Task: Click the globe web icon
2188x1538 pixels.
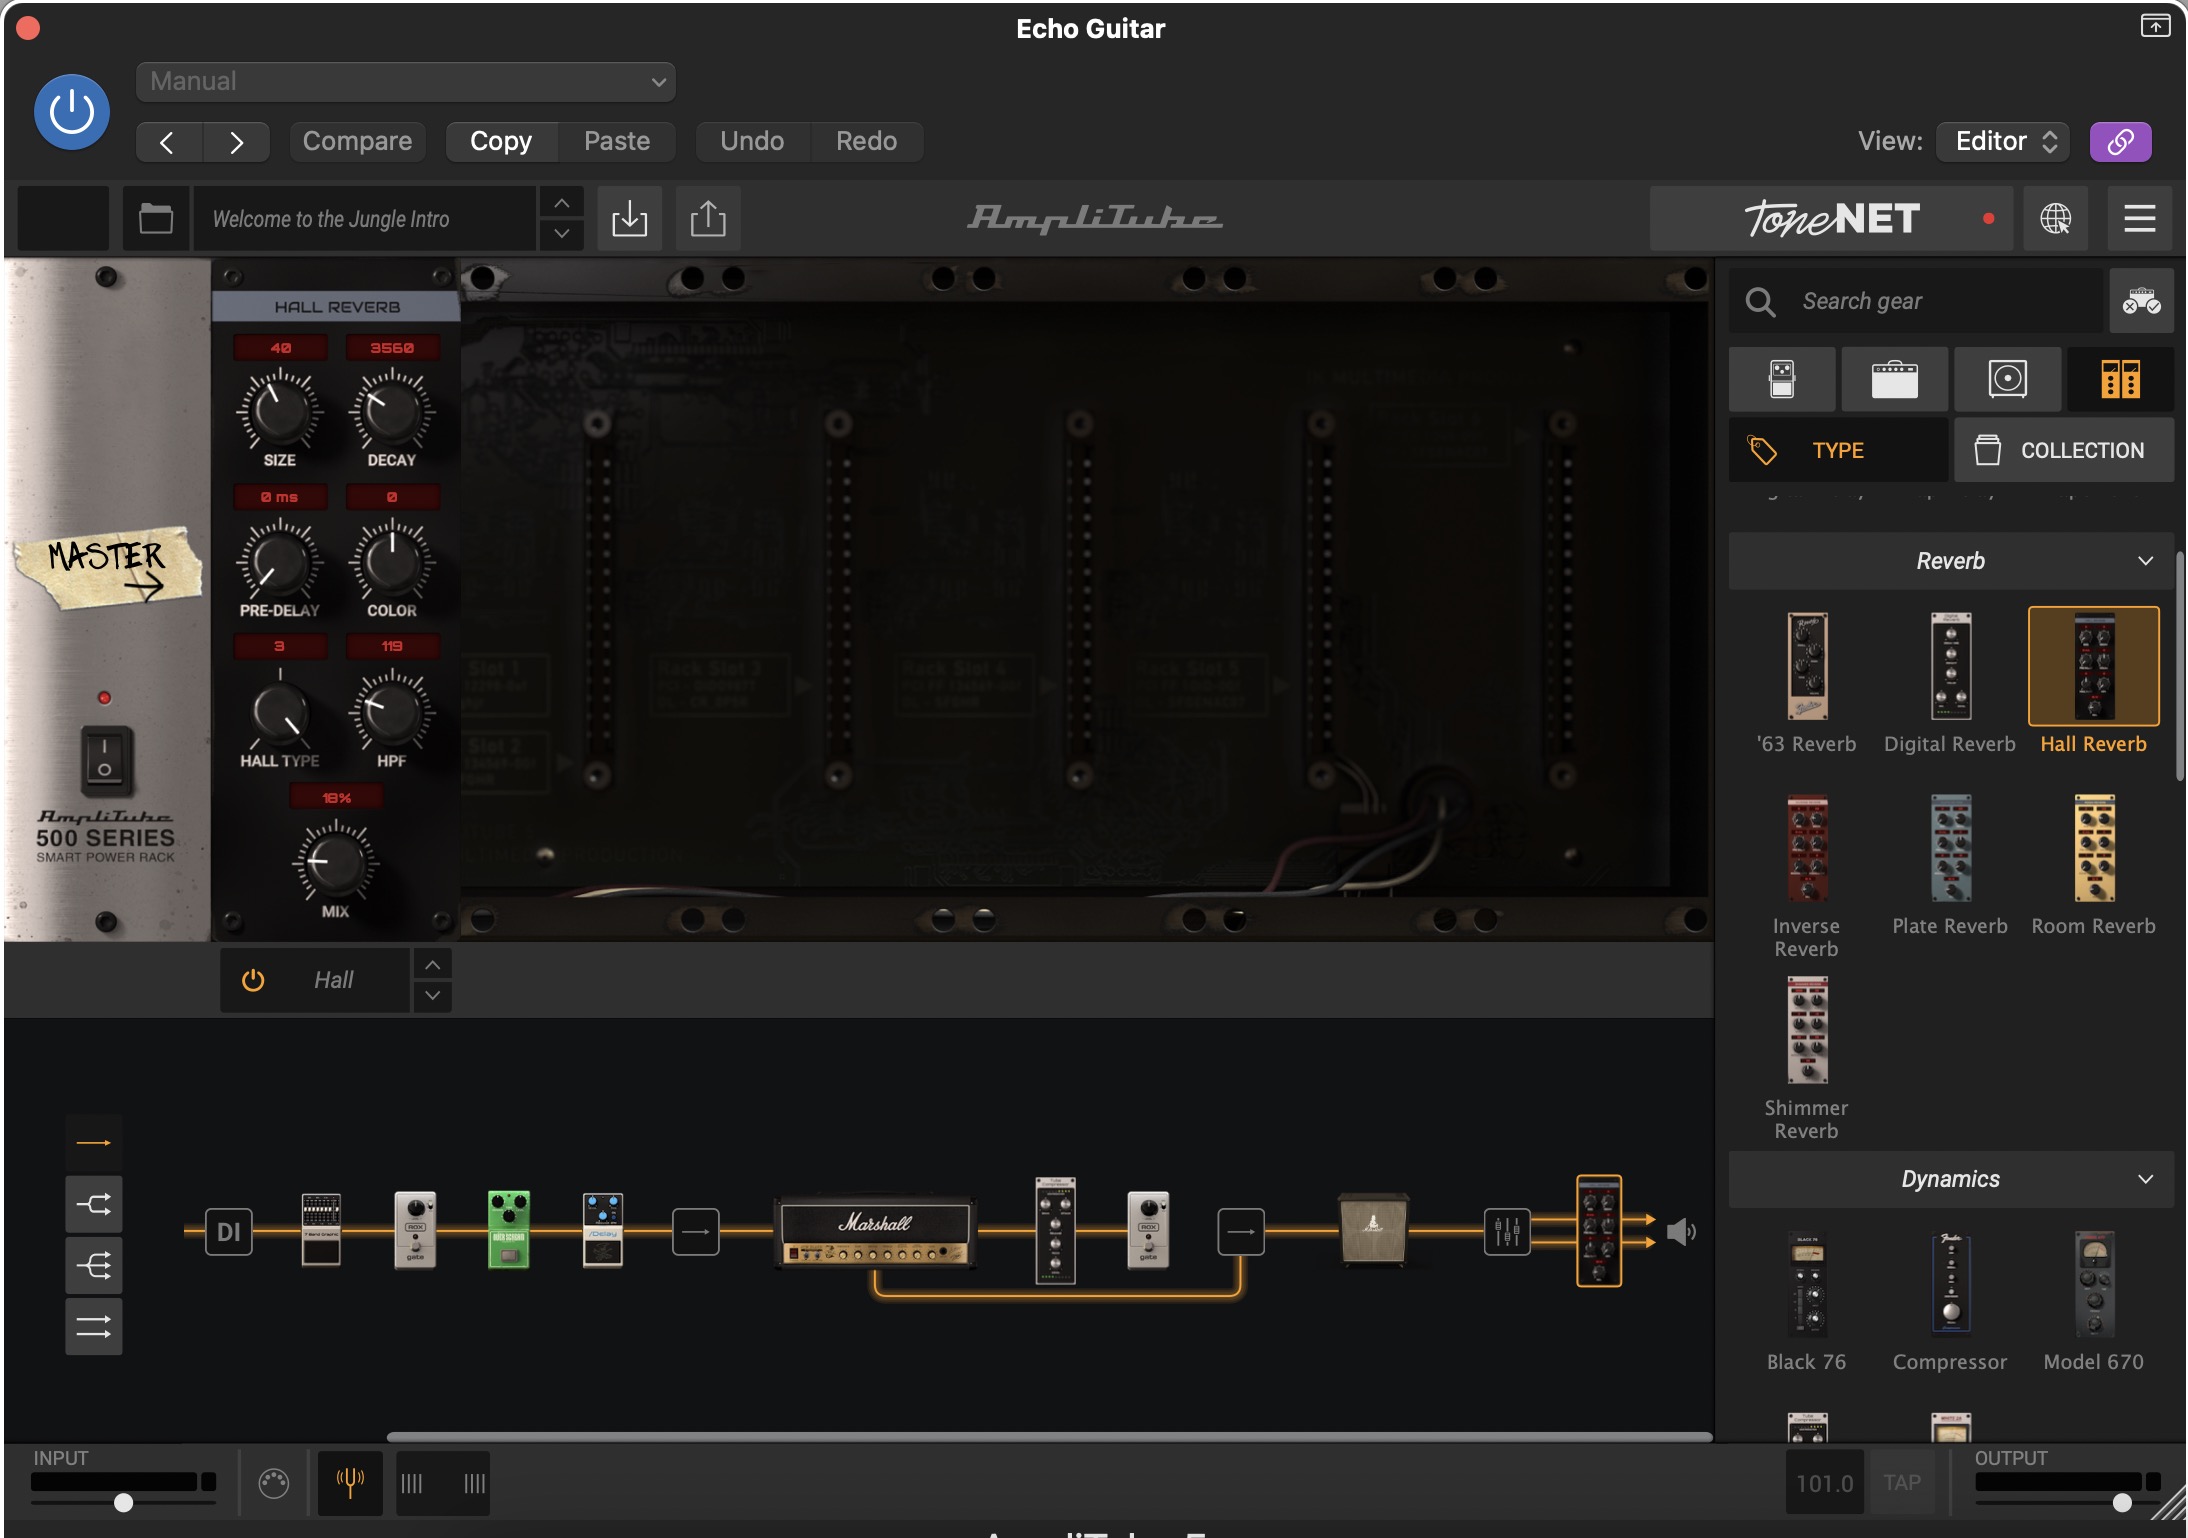Action: 2055,218
